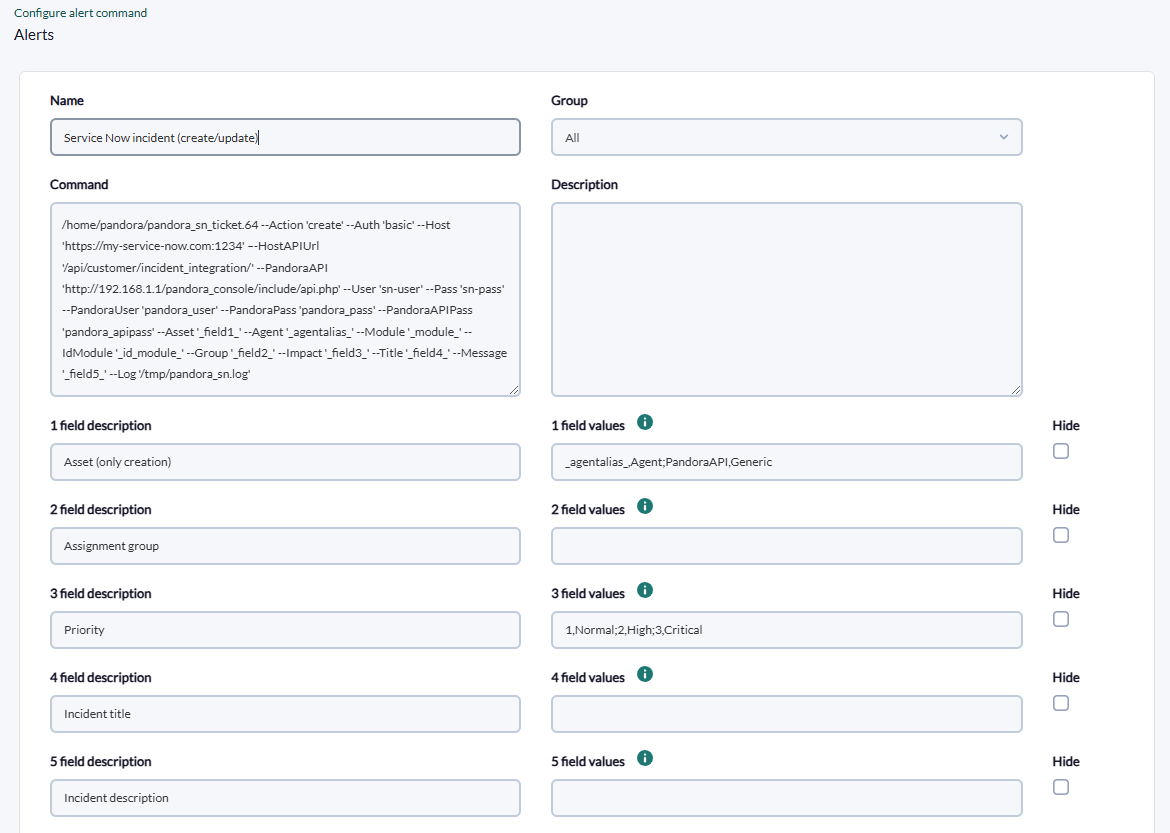Click the '1 field description' label

[101, 425]
